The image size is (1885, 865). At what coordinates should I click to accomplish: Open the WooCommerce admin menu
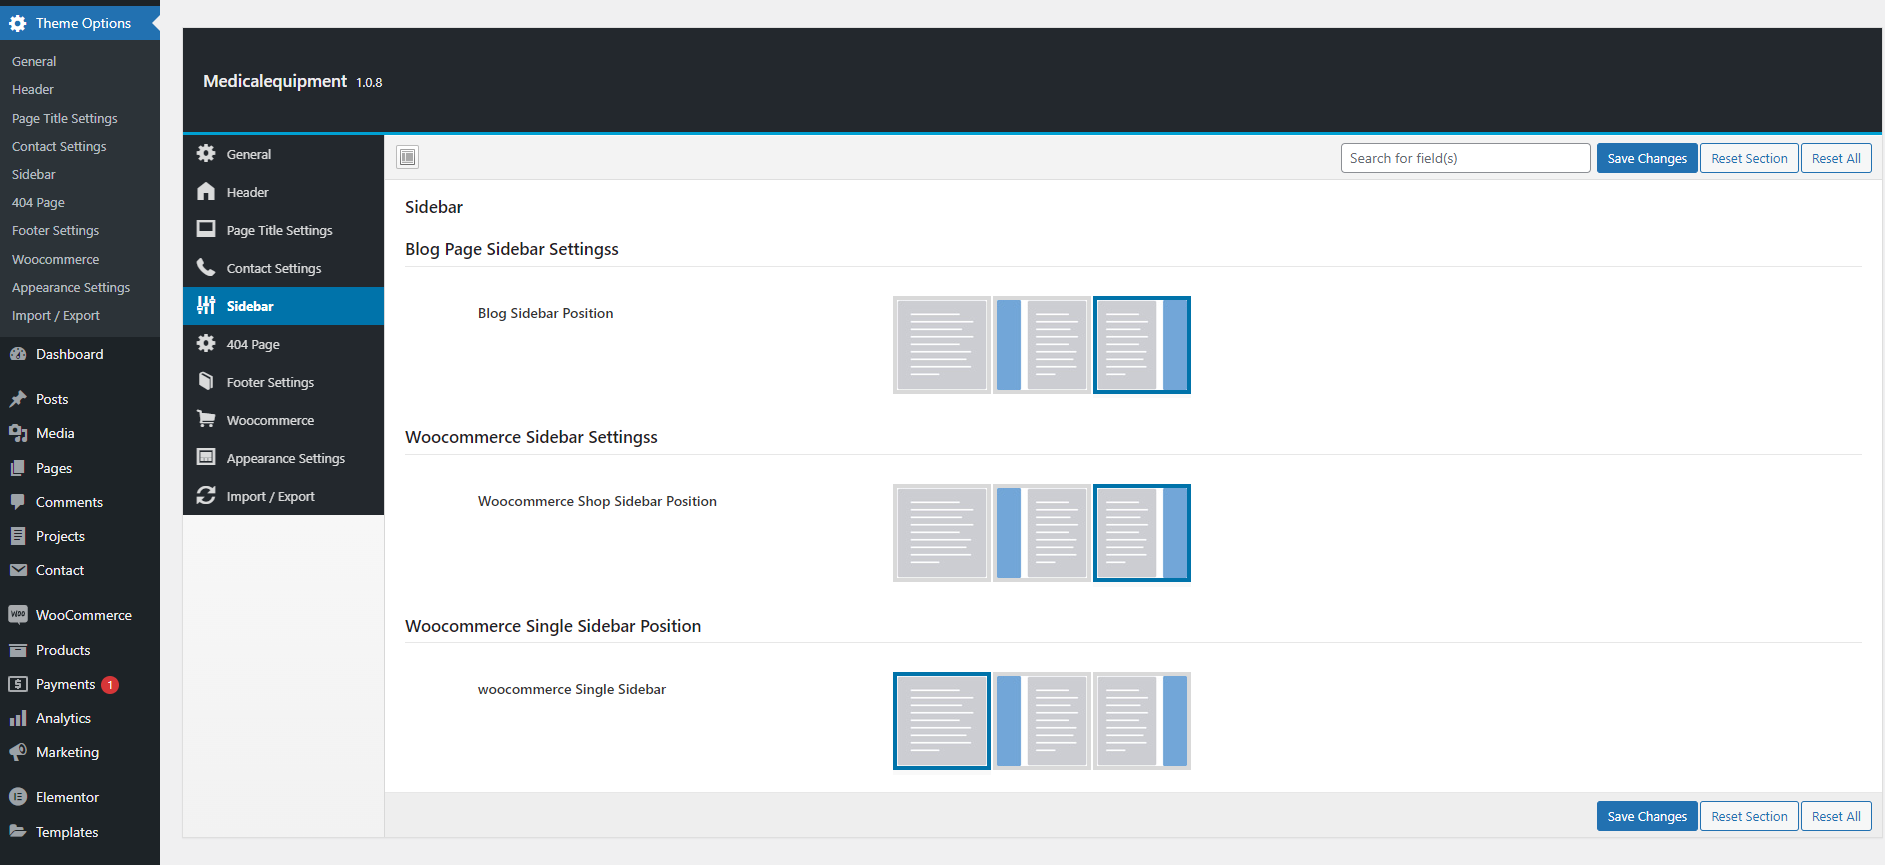[83, 615]
